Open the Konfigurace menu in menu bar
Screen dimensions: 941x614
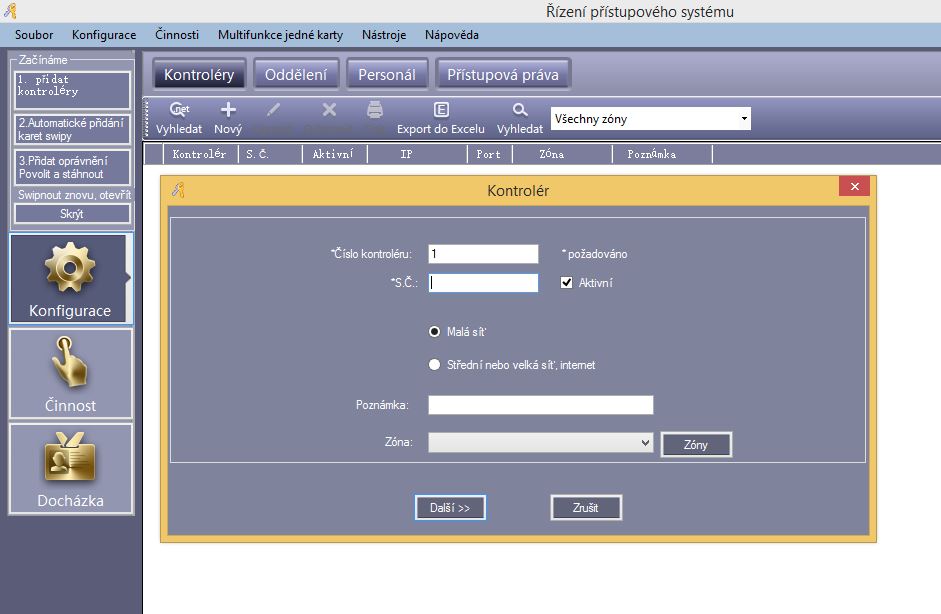click(104, 35)
